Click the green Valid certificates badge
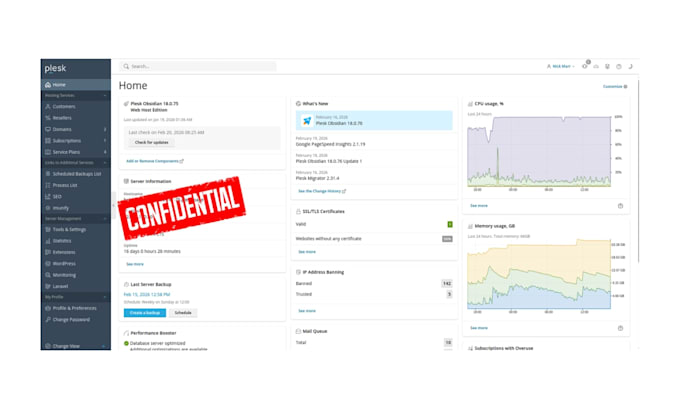The height and width of the screenshot is (409, 680). [x=450, y=224]
